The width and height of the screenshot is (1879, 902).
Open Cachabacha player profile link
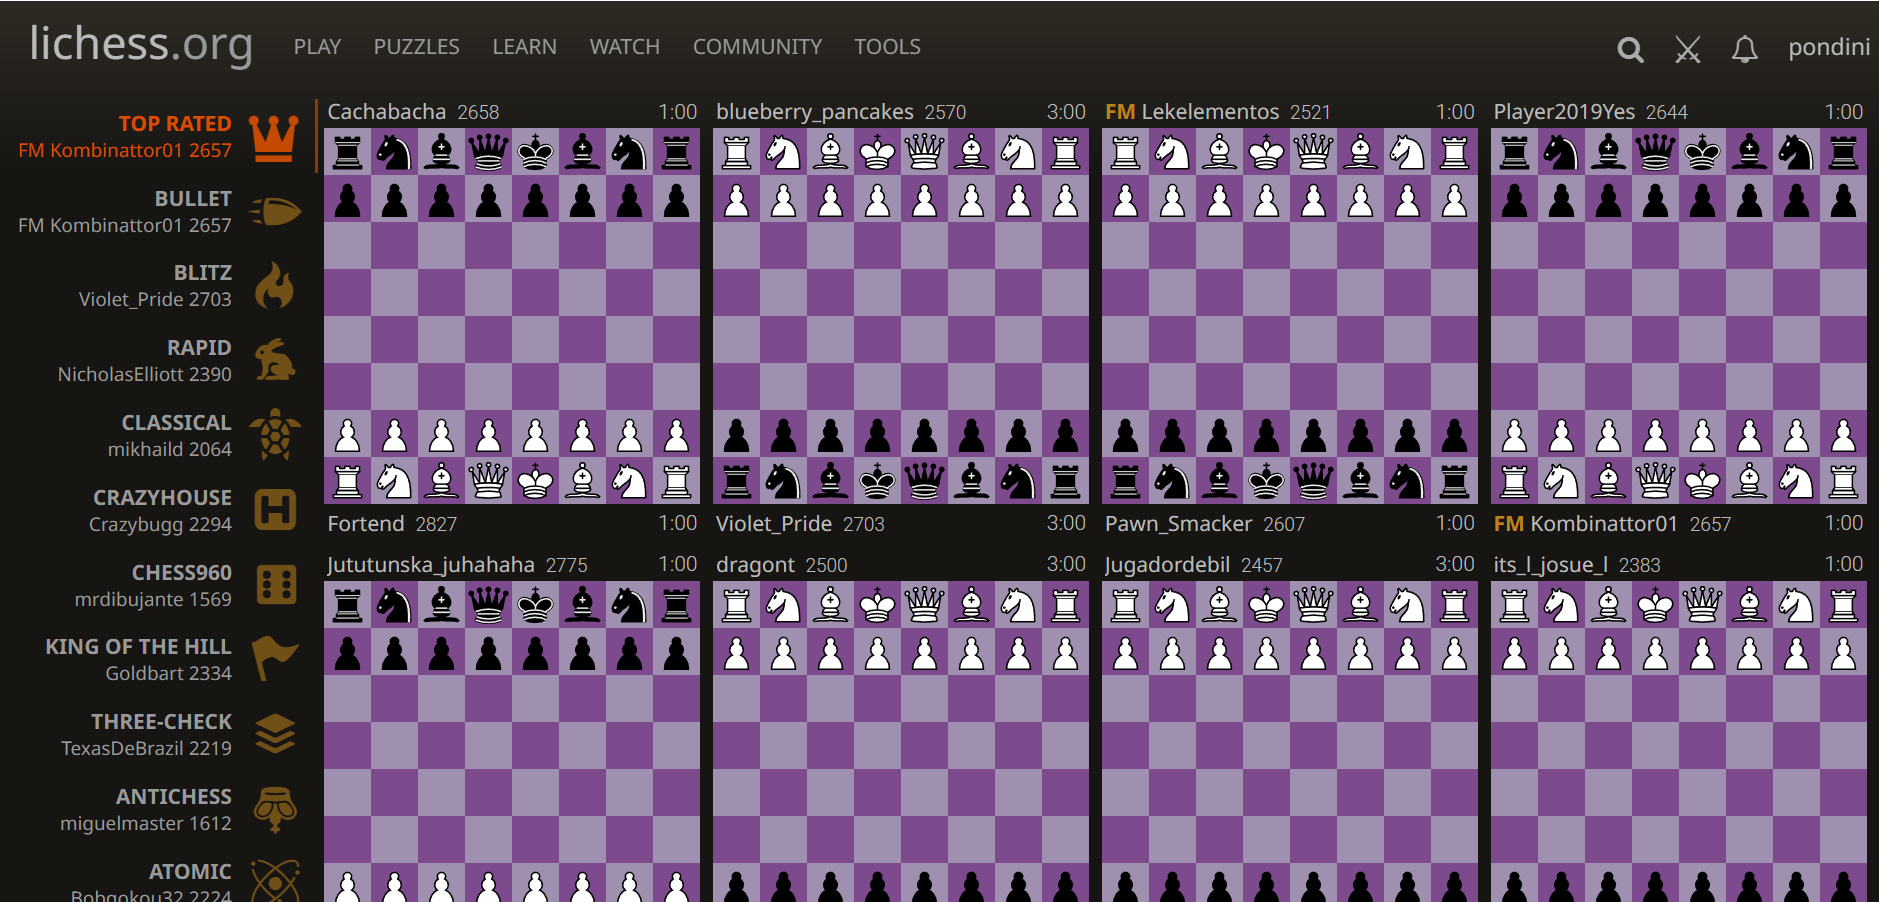(387, 112)
